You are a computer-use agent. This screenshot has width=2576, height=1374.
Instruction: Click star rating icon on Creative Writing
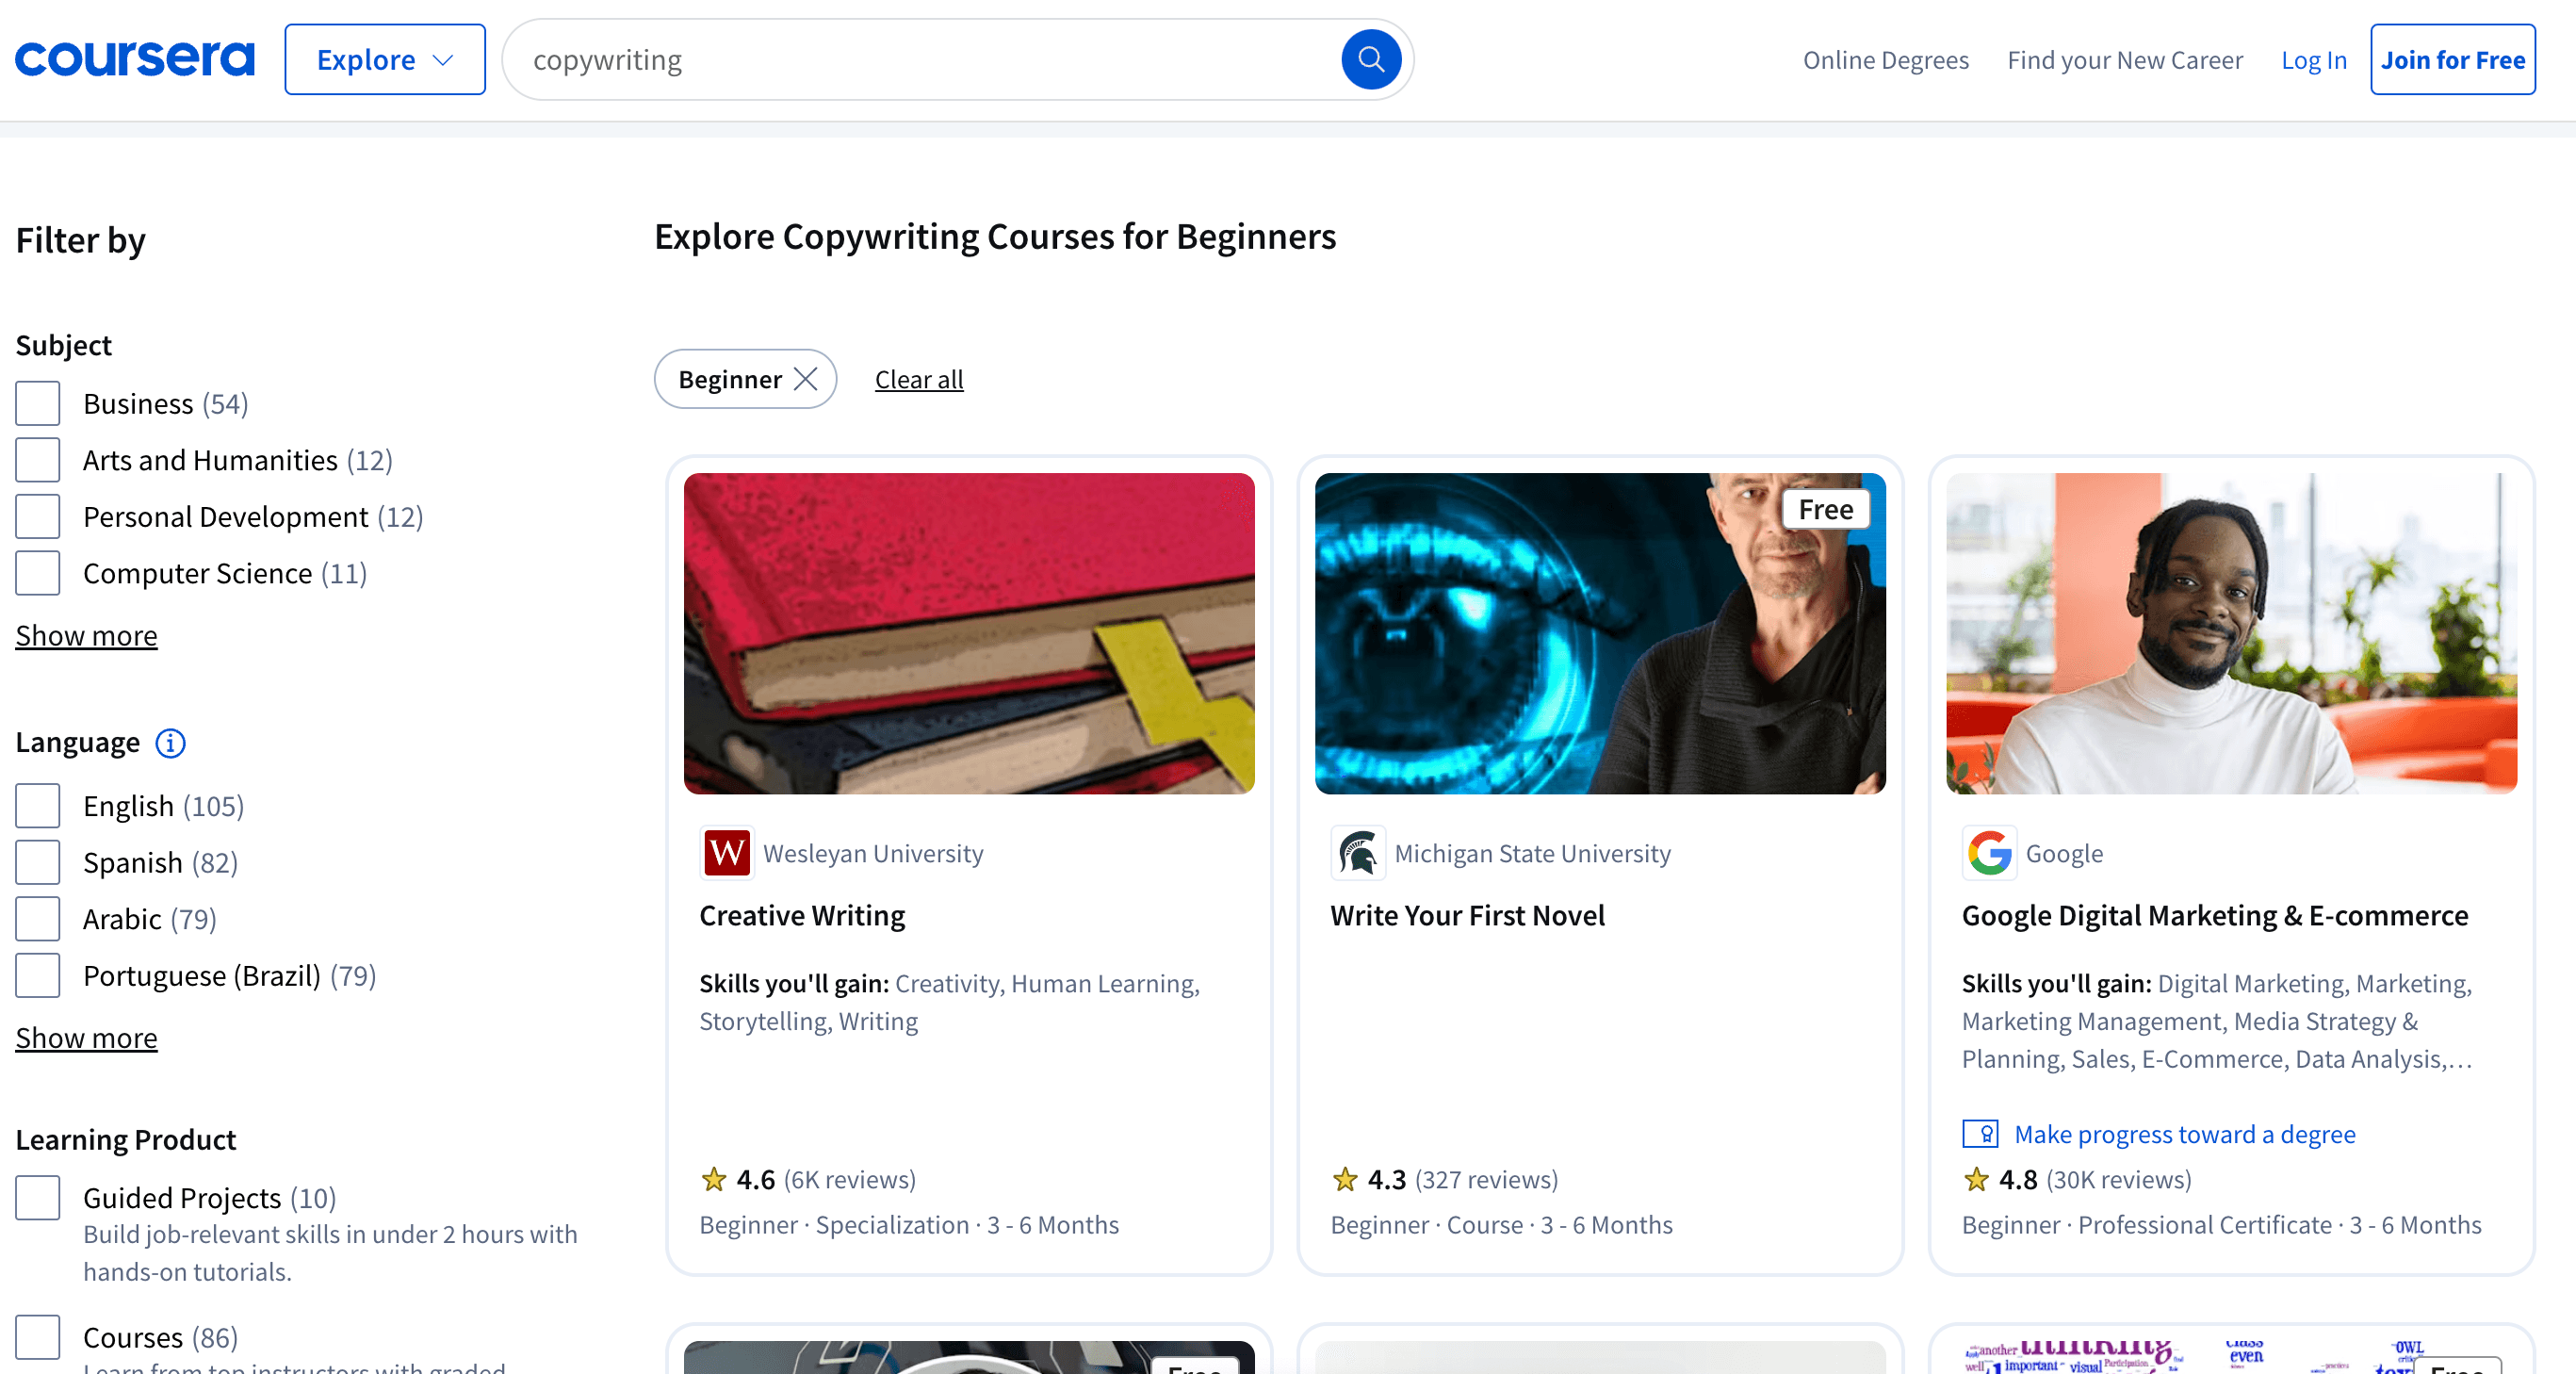pos(713,1180)
